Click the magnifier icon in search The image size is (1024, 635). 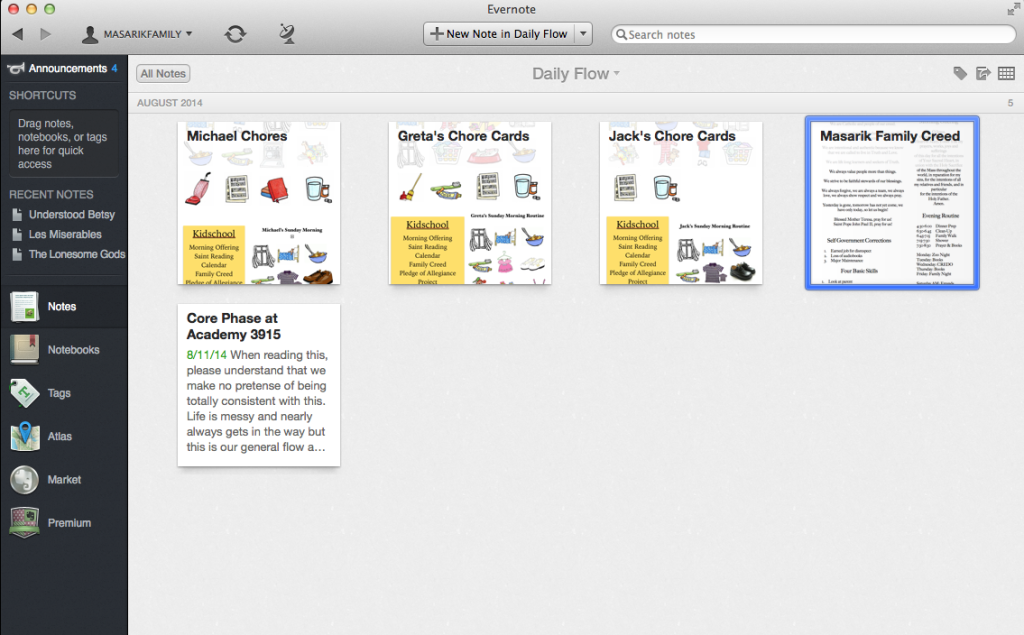click(x=621, y=35)
